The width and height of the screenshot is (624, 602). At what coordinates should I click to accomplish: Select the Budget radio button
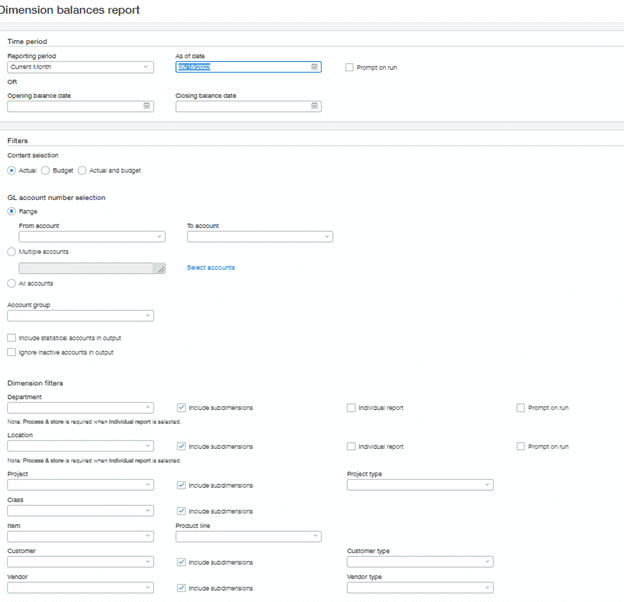click(46, 171)
